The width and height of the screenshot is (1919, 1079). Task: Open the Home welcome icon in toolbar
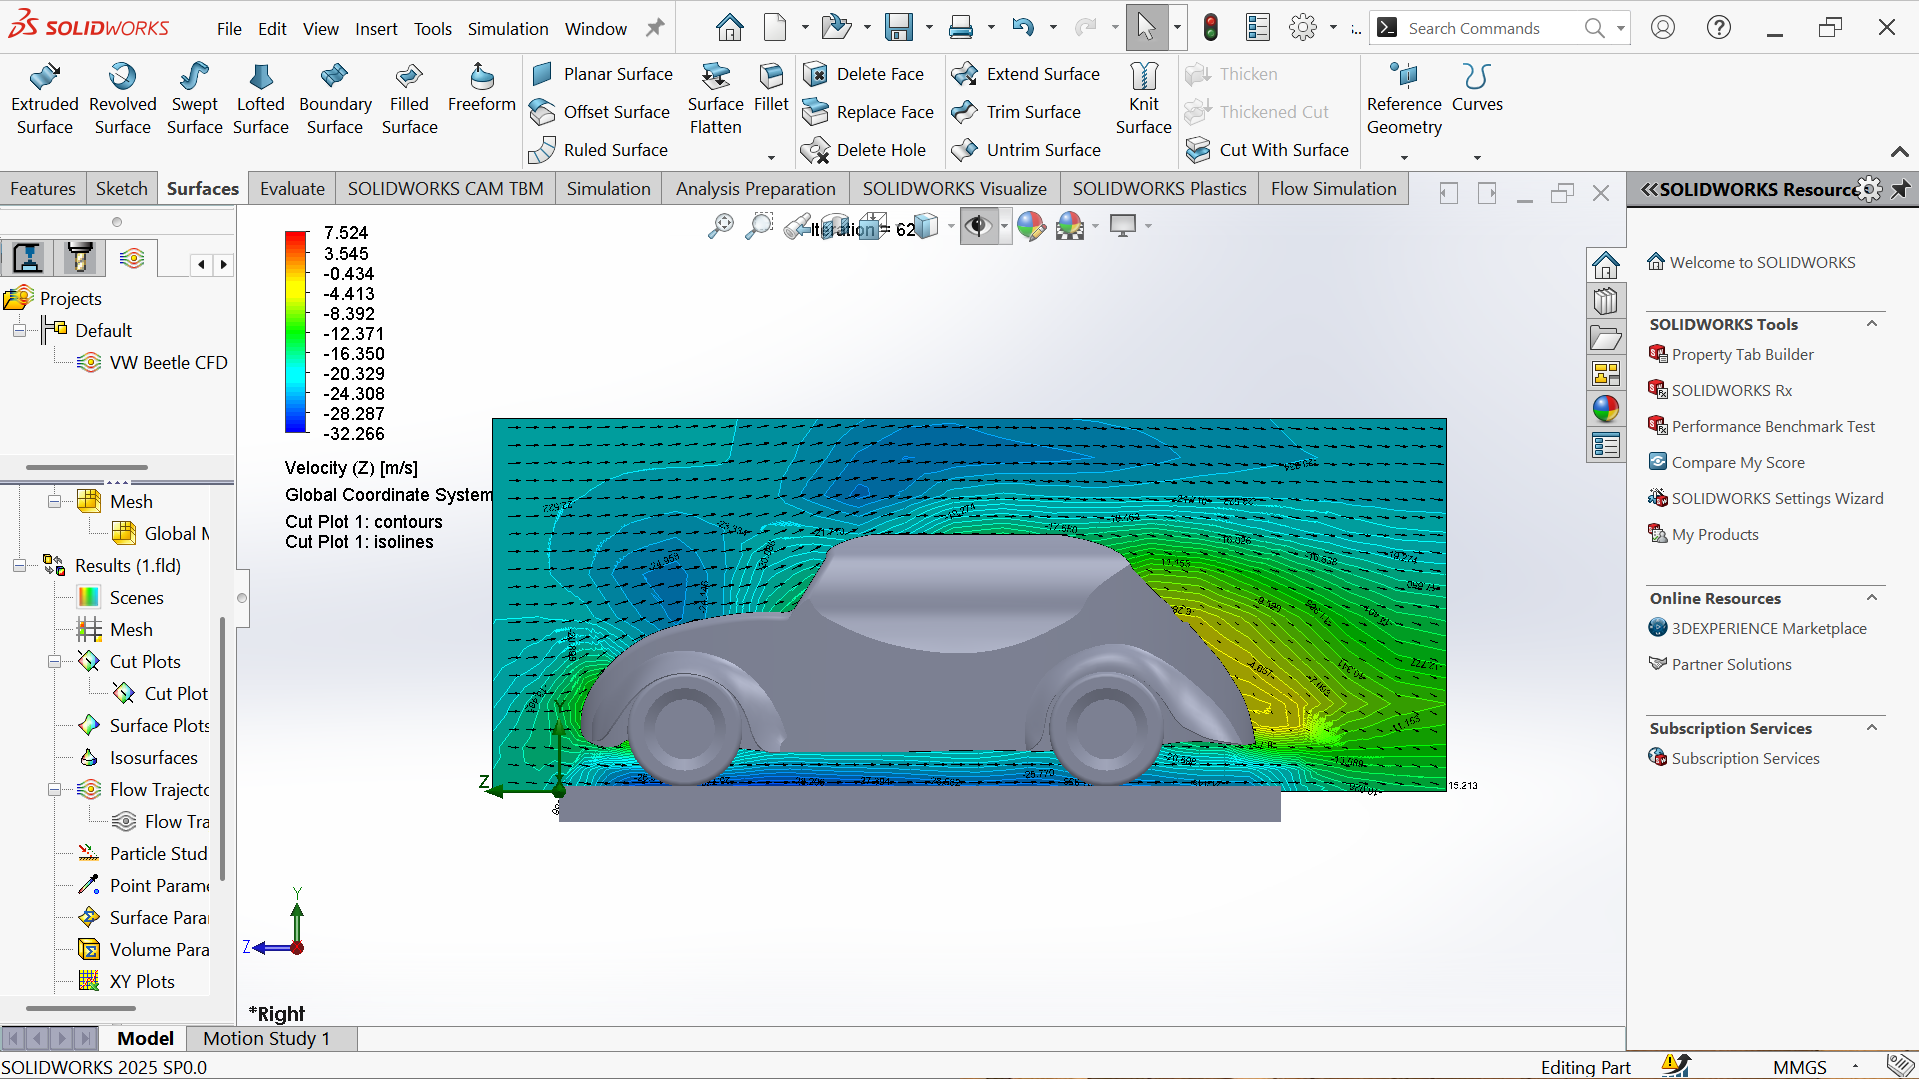[730, 28]
